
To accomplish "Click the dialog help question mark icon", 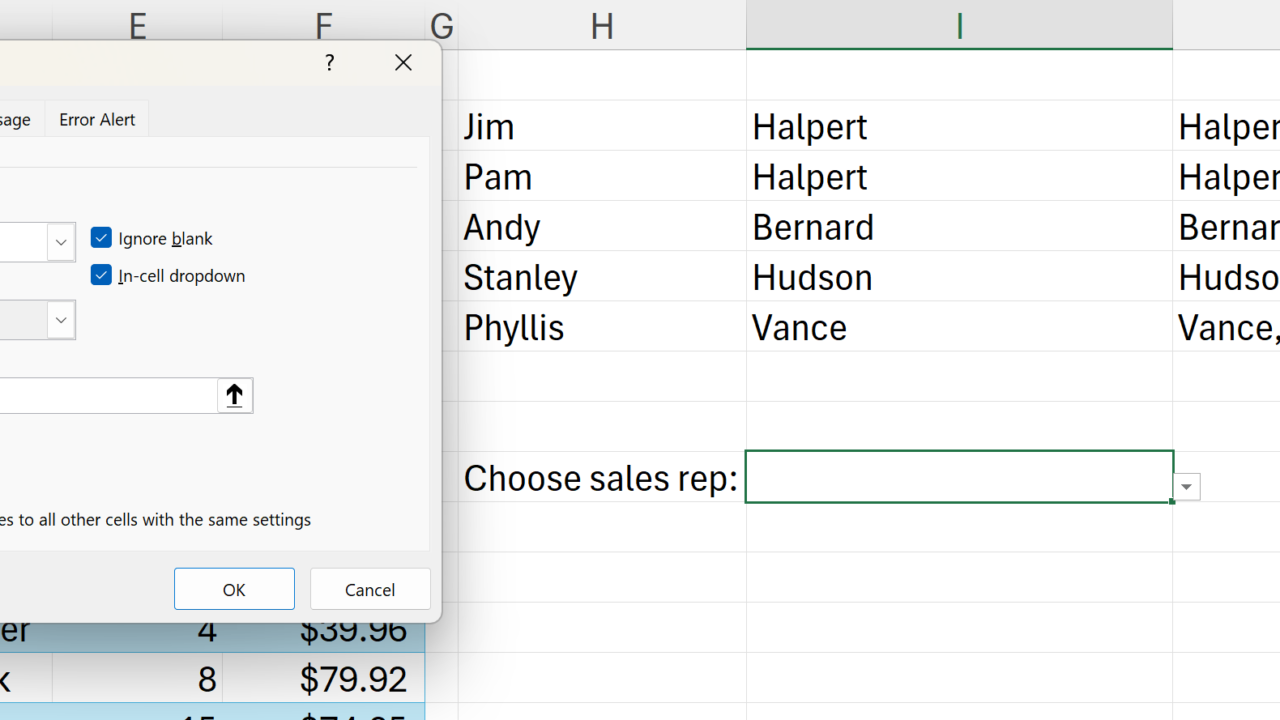I will (329, 63).
